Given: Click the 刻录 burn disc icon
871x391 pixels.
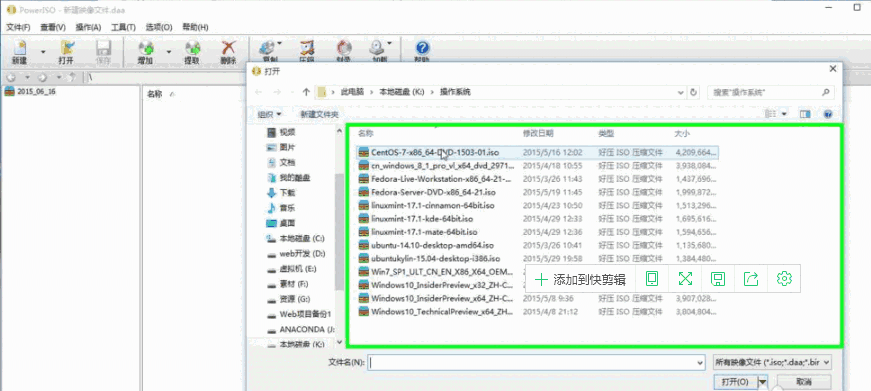Looking at the screenshot, I should click(344, 49).
